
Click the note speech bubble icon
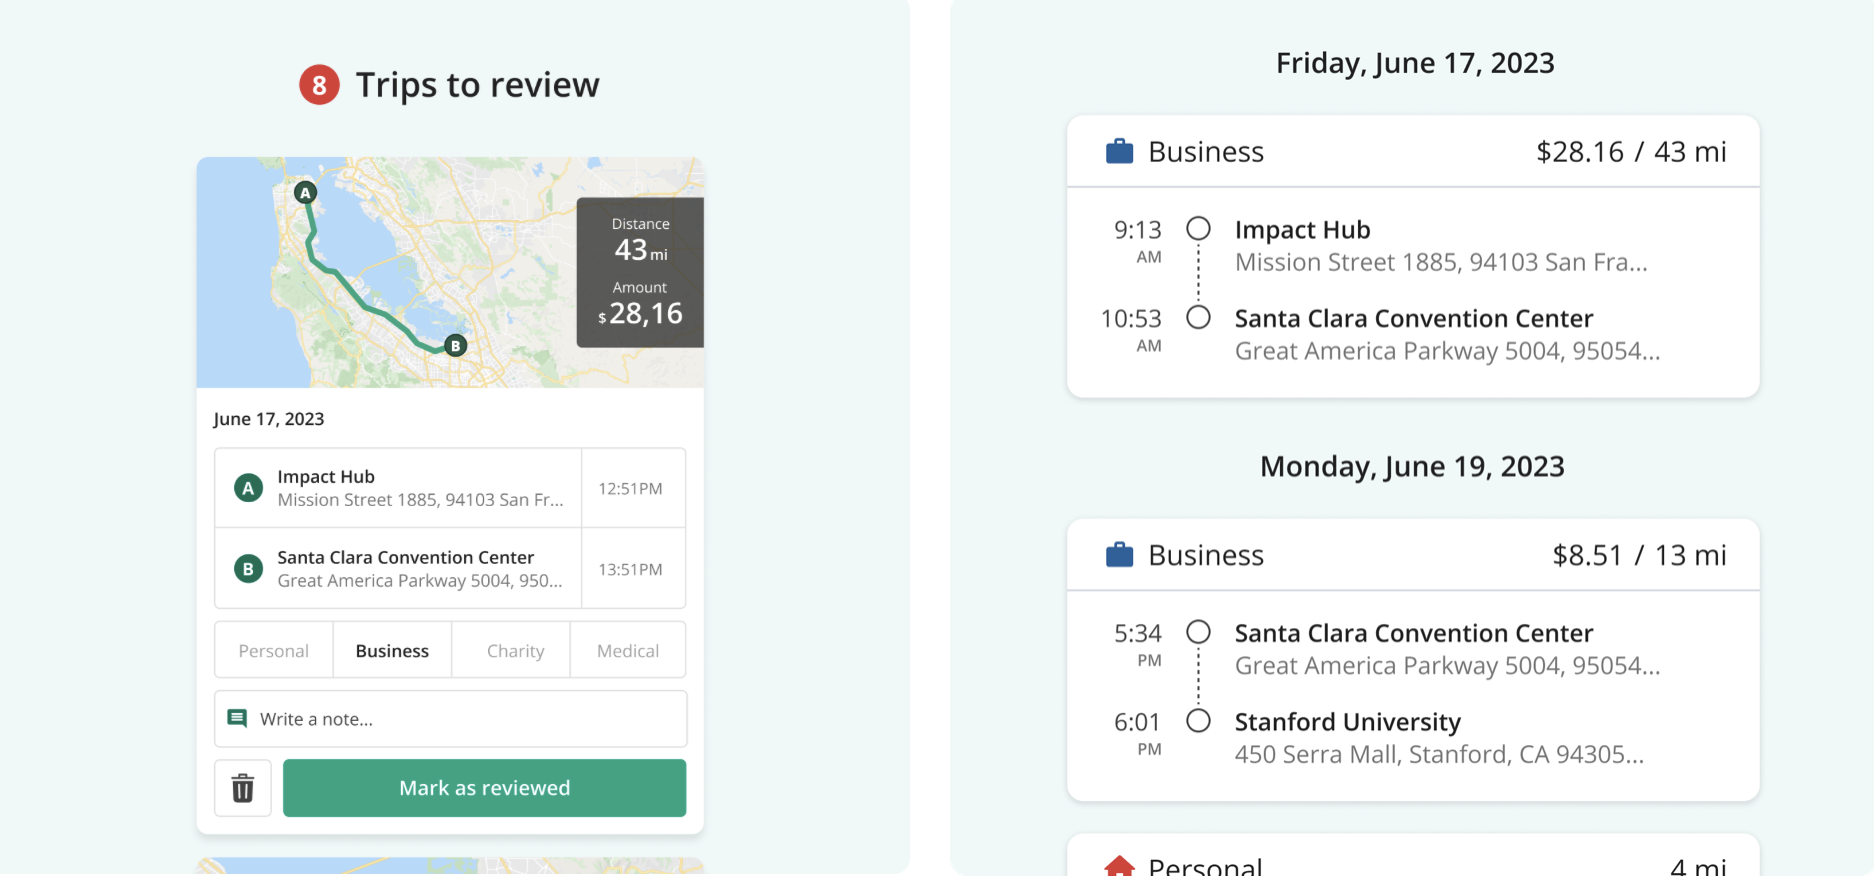237,719
